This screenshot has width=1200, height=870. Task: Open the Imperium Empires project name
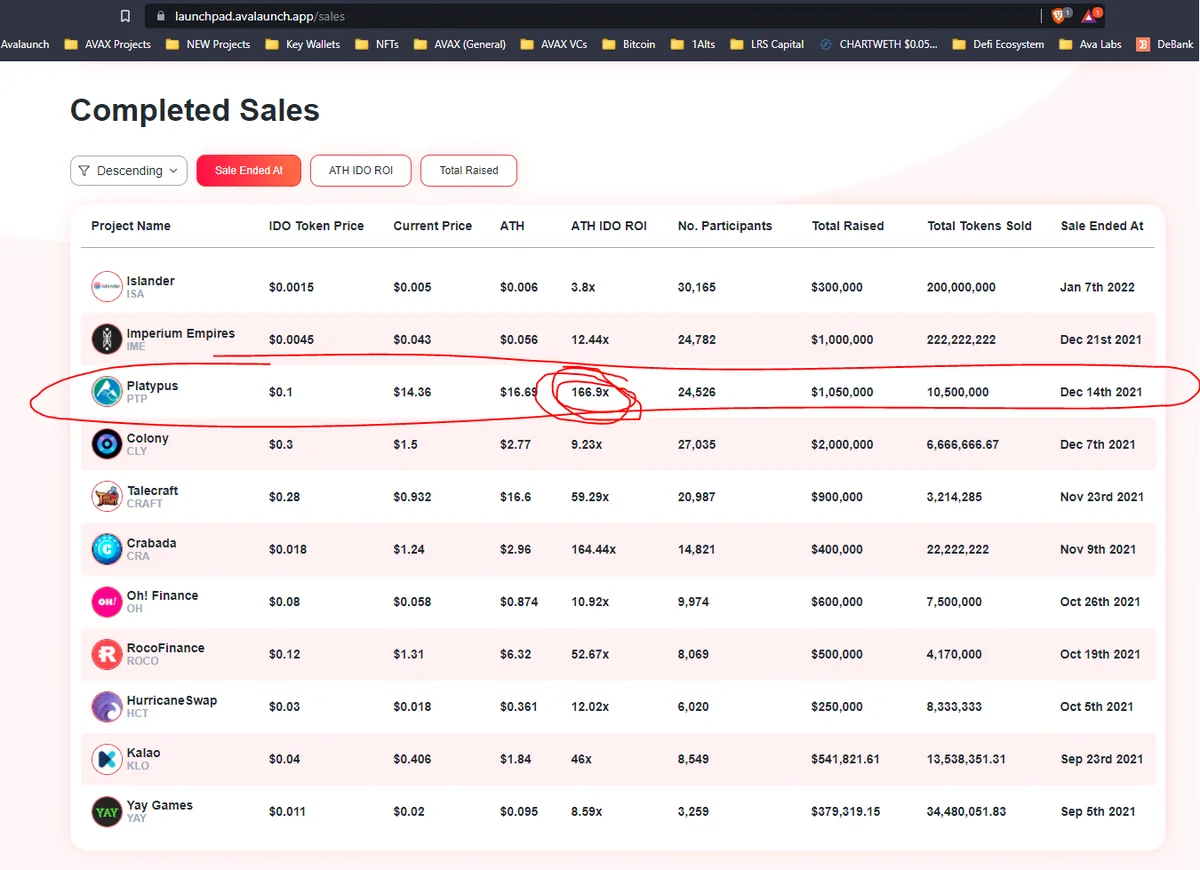click(181, 333)
